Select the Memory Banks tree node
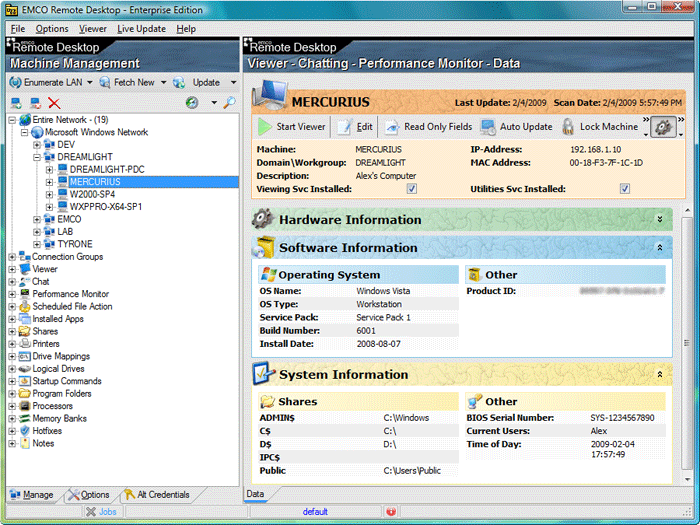Screen dimensions: 700x525 [x=59, y=418]
